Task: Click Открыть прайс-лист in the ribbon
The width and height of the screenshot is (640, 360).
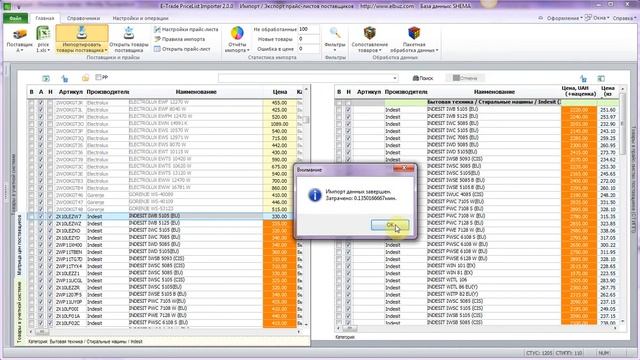Action: tap(182, 49)
